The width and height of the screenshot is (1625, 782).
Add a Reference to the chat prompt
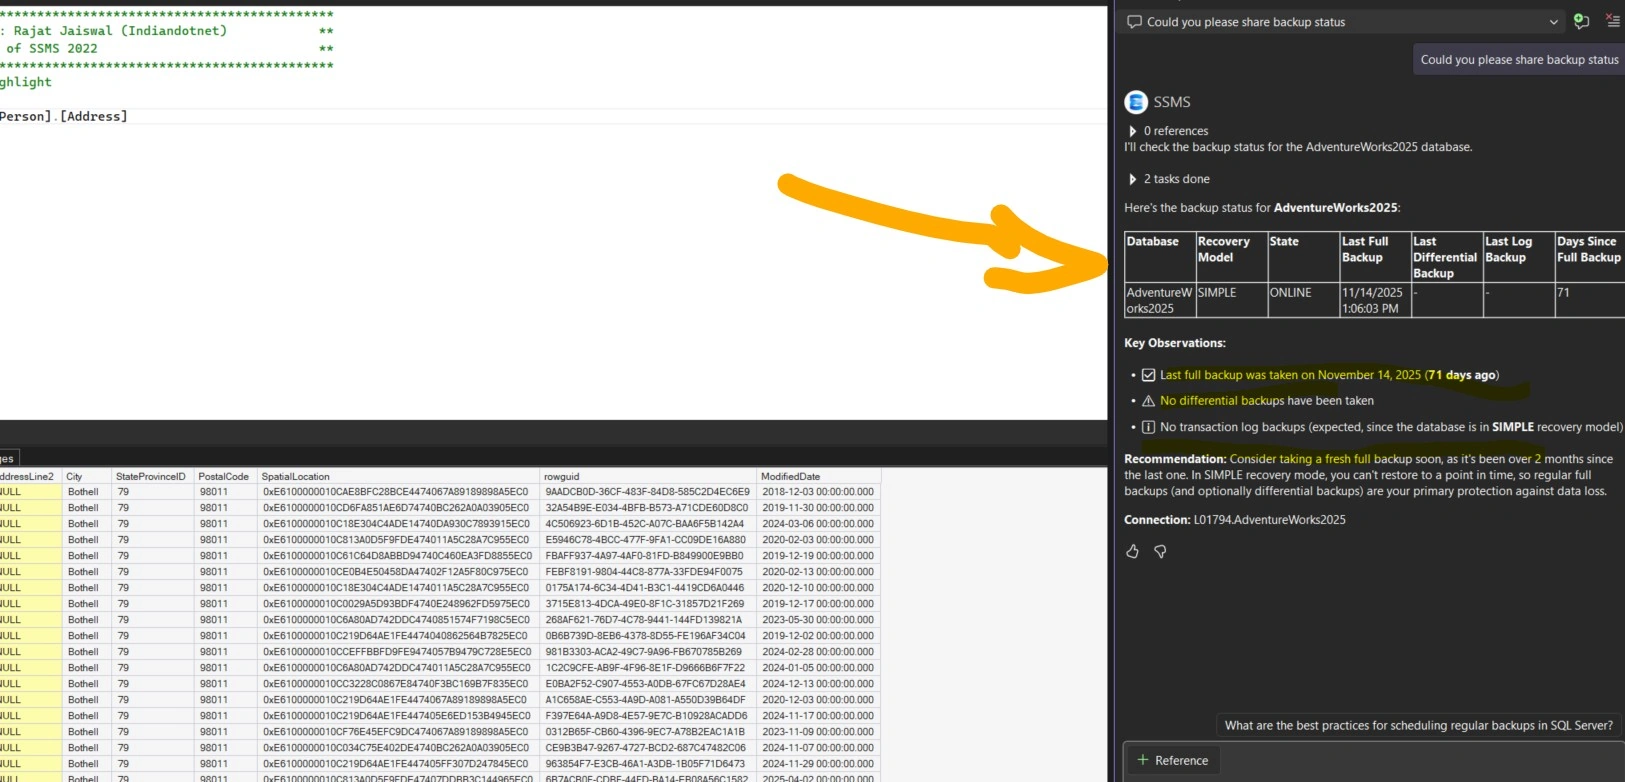[x=1172, y=760]
